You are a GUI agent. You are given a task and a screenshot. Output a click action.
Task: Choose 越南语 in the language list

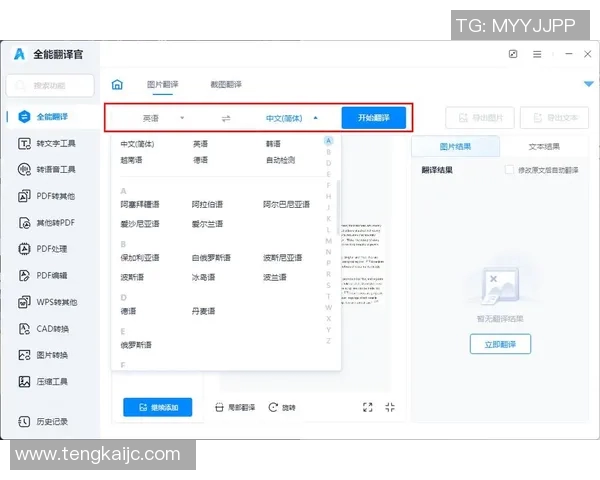pyautogui.click(x=131, y=160)
